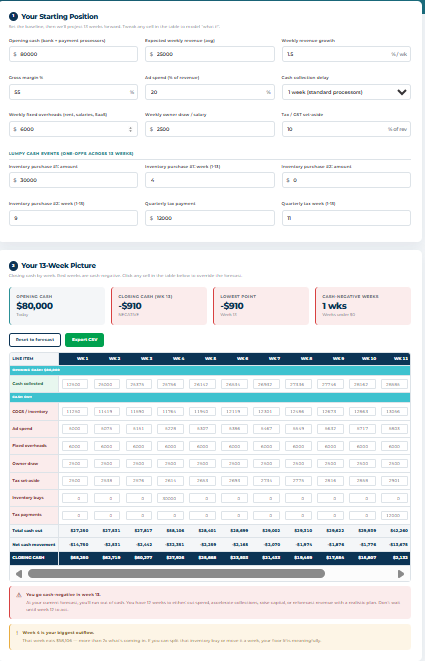Edit Ad spend cell for WK 1

point(75,428)
